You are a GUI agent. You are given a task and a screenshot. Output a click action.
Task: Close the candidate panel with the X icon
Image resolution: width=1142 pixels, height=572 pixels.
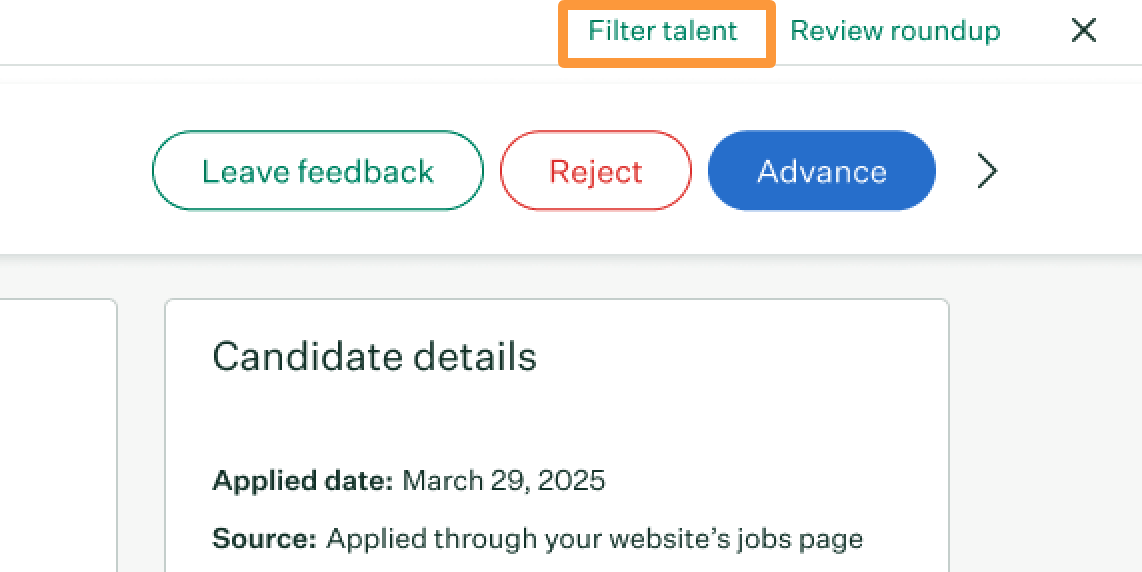tap(1084, 31)
